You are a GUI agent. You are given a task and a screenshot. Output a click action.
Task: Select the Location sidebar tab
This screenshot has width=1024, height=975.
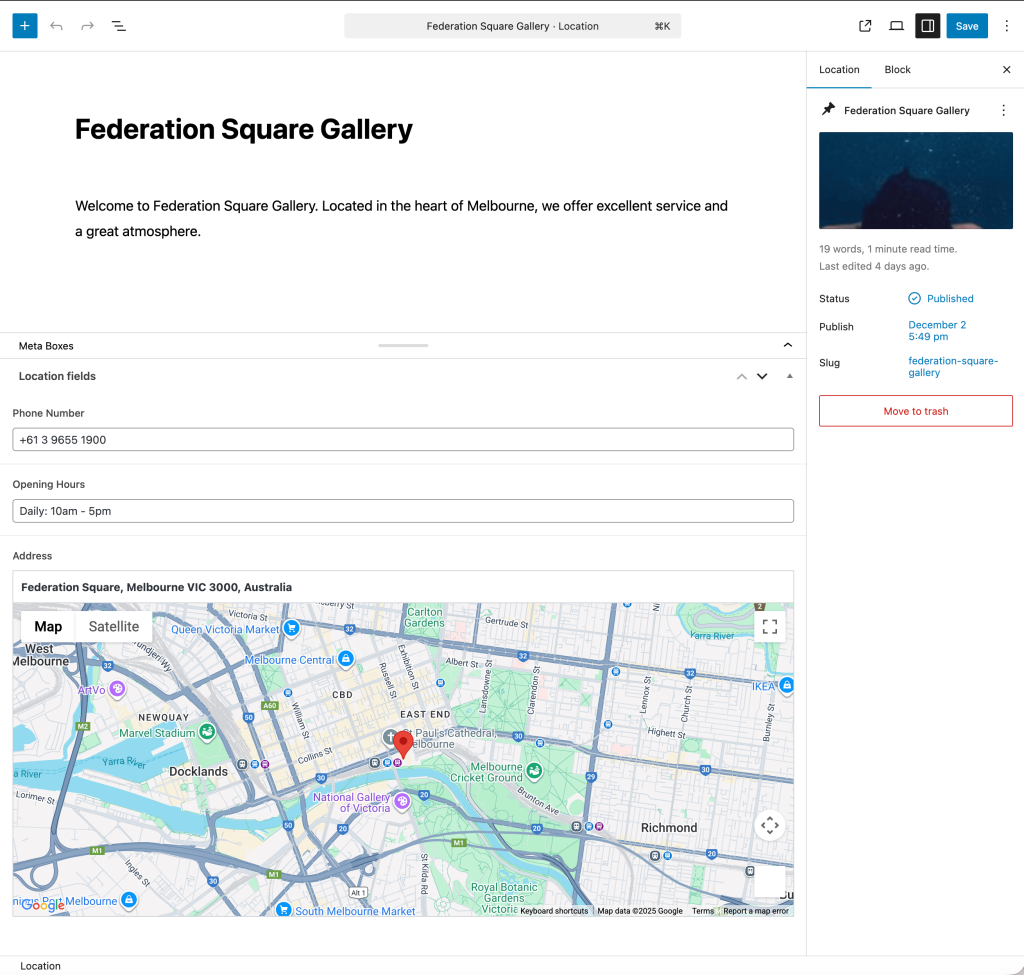pyautogui.click(x=839, y=70)
